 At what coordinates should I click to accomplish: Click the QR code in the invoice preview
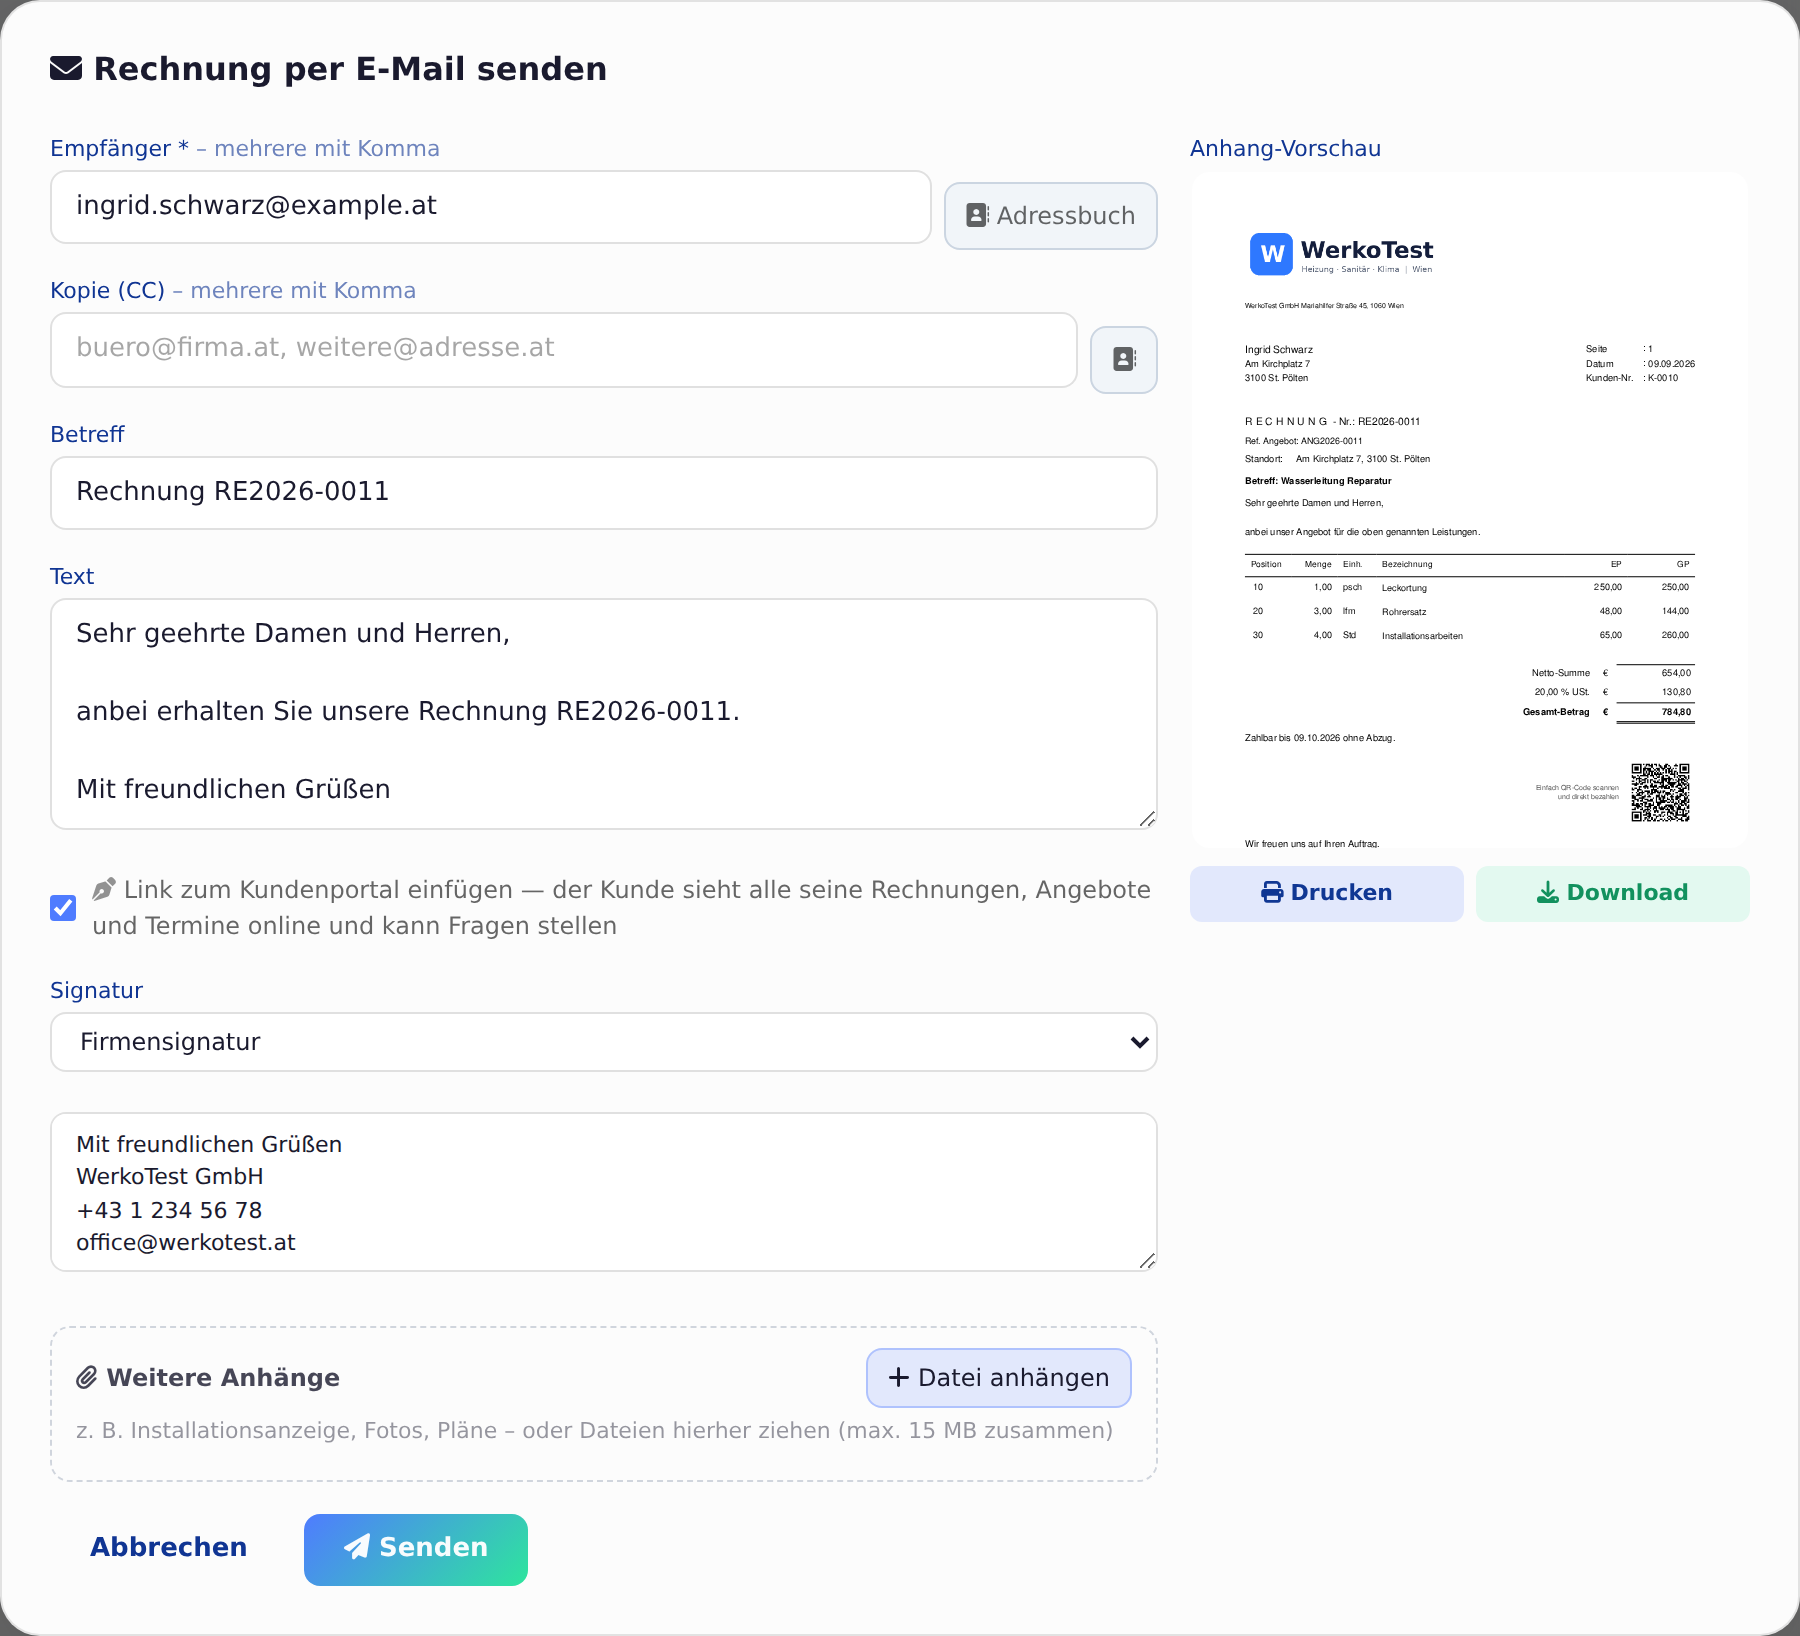click(1660, 792)
